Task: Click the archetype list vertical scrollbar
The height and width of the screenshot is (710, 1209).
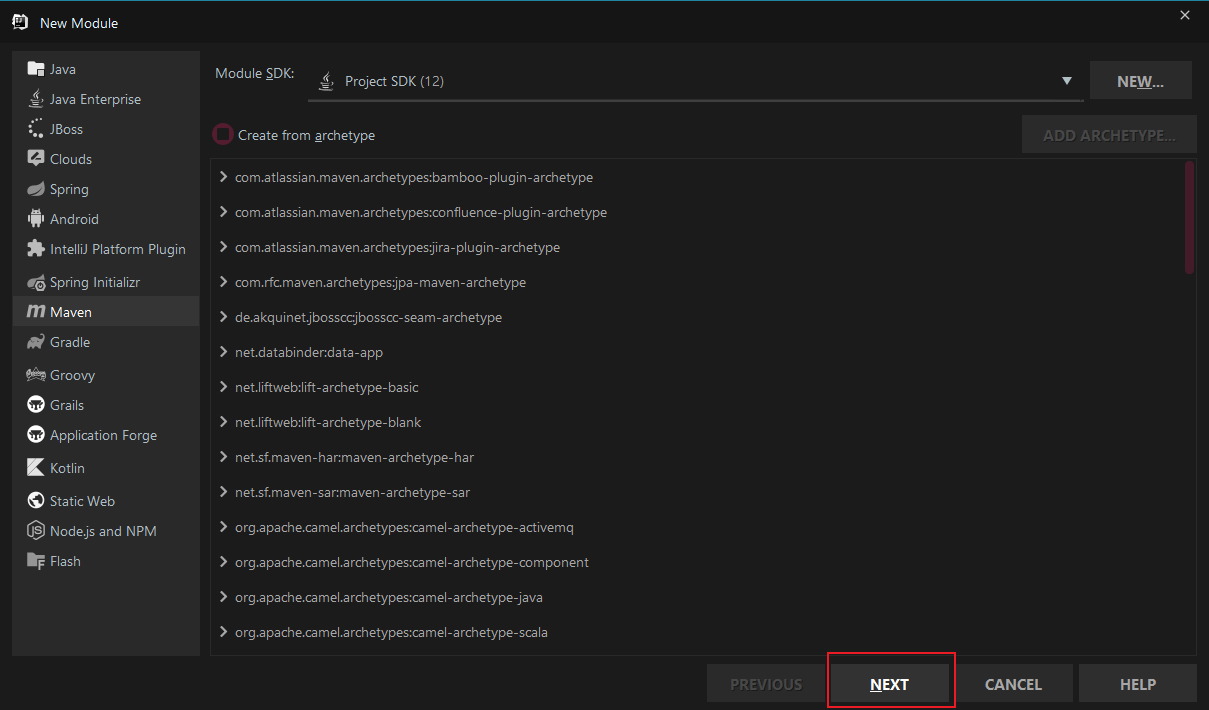Action: pyautogui.click(x=1189, y=218)
